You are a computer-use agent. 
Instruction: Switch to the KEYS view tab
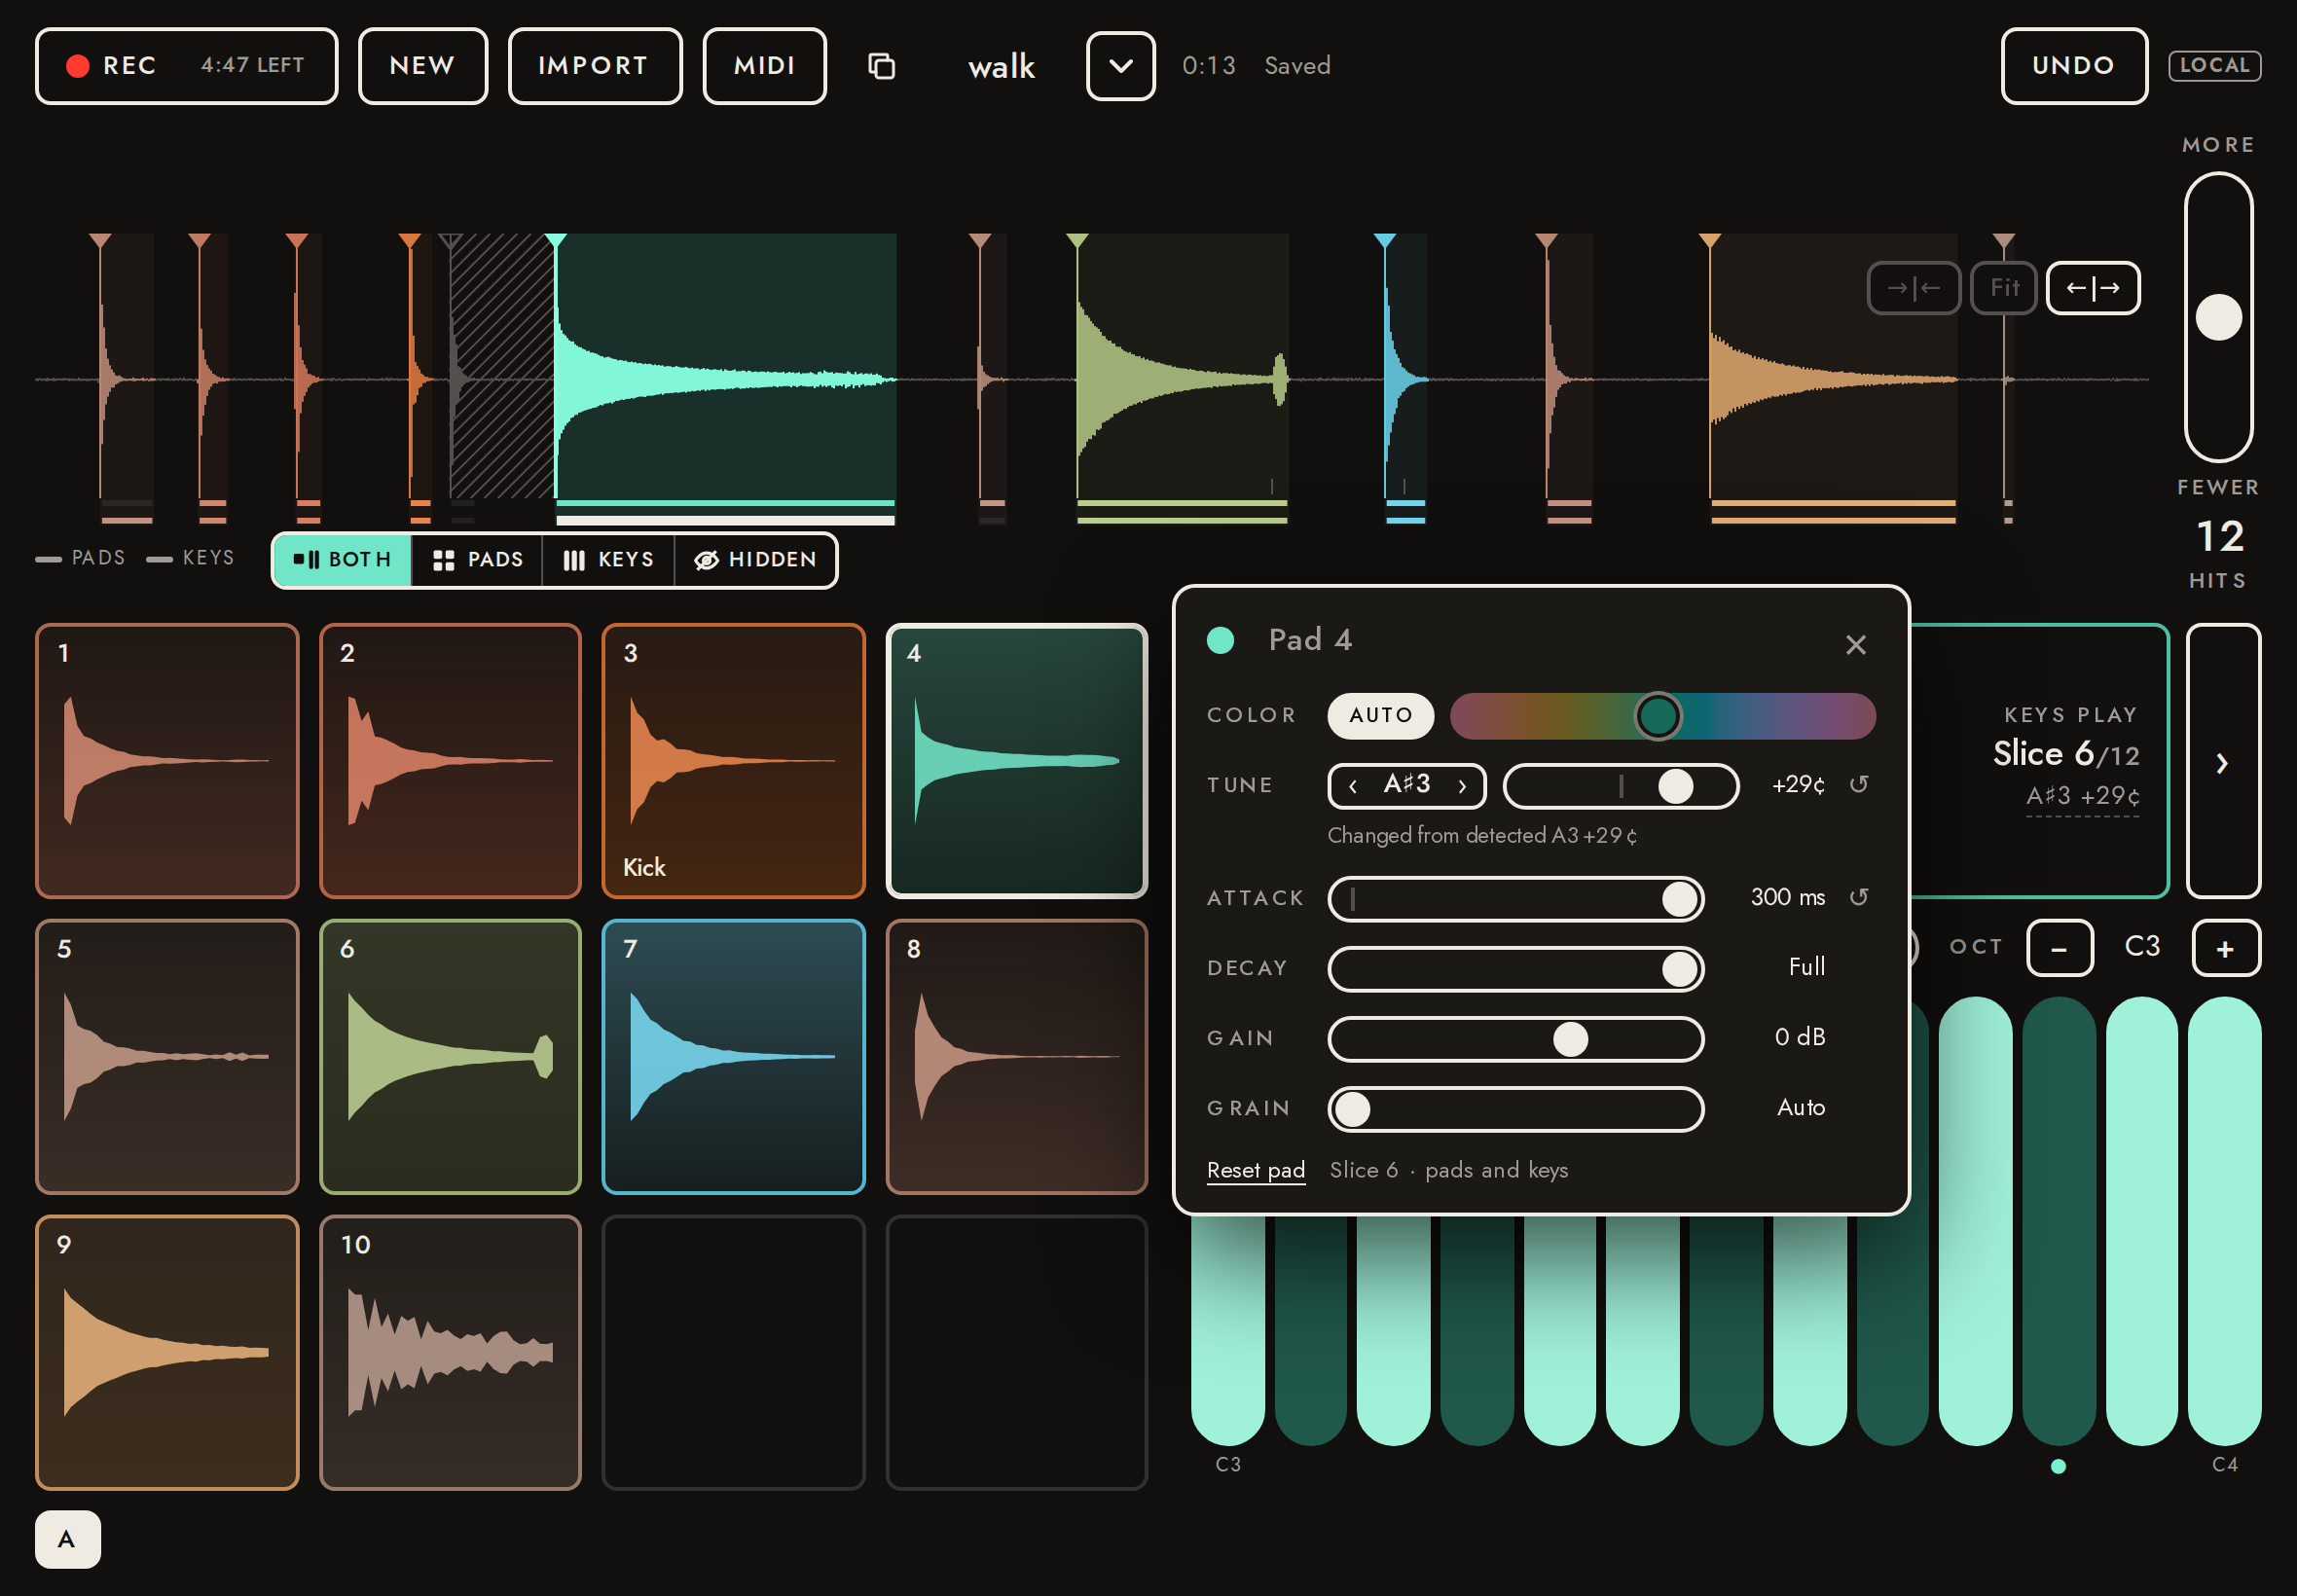pos(609,560)
